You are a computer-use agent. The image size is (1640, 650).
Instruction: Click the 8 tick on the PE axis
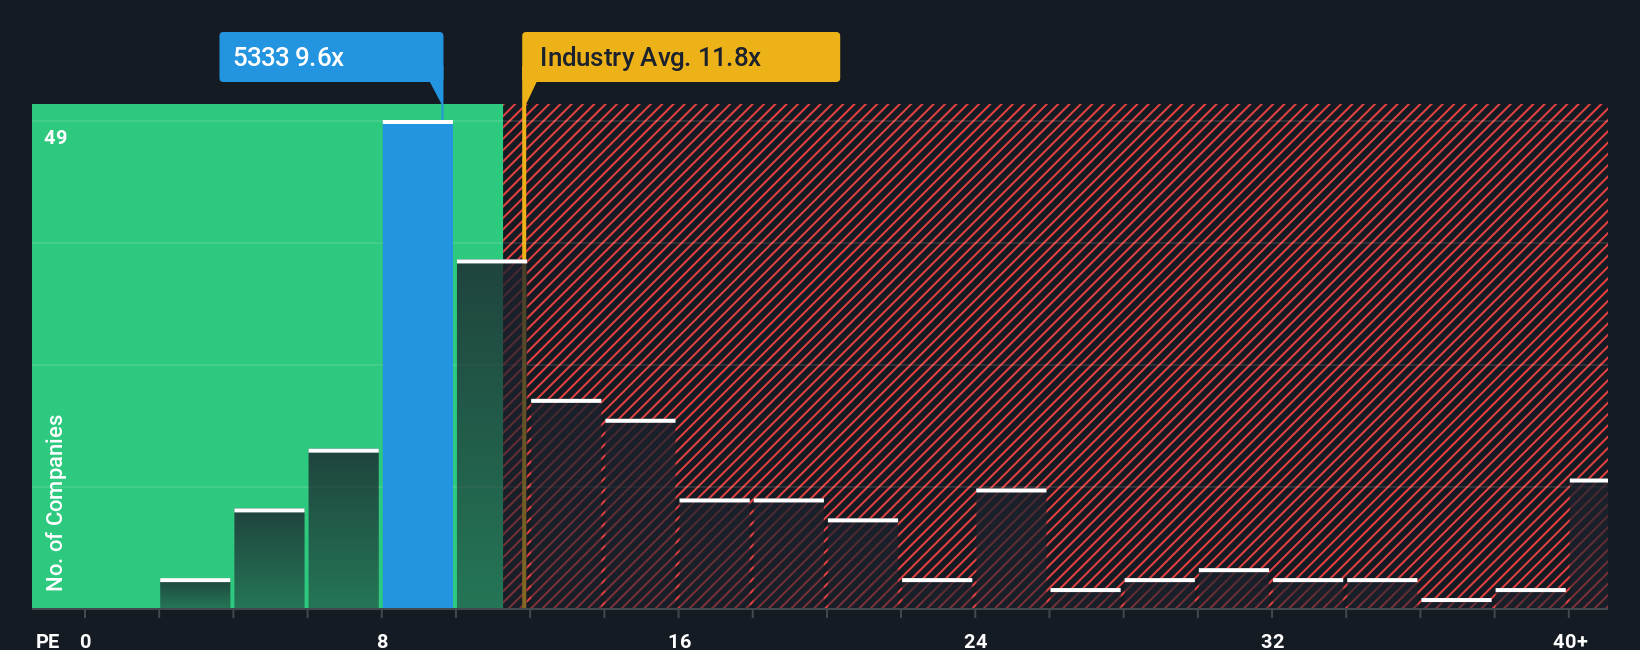(x=383, y=640)
